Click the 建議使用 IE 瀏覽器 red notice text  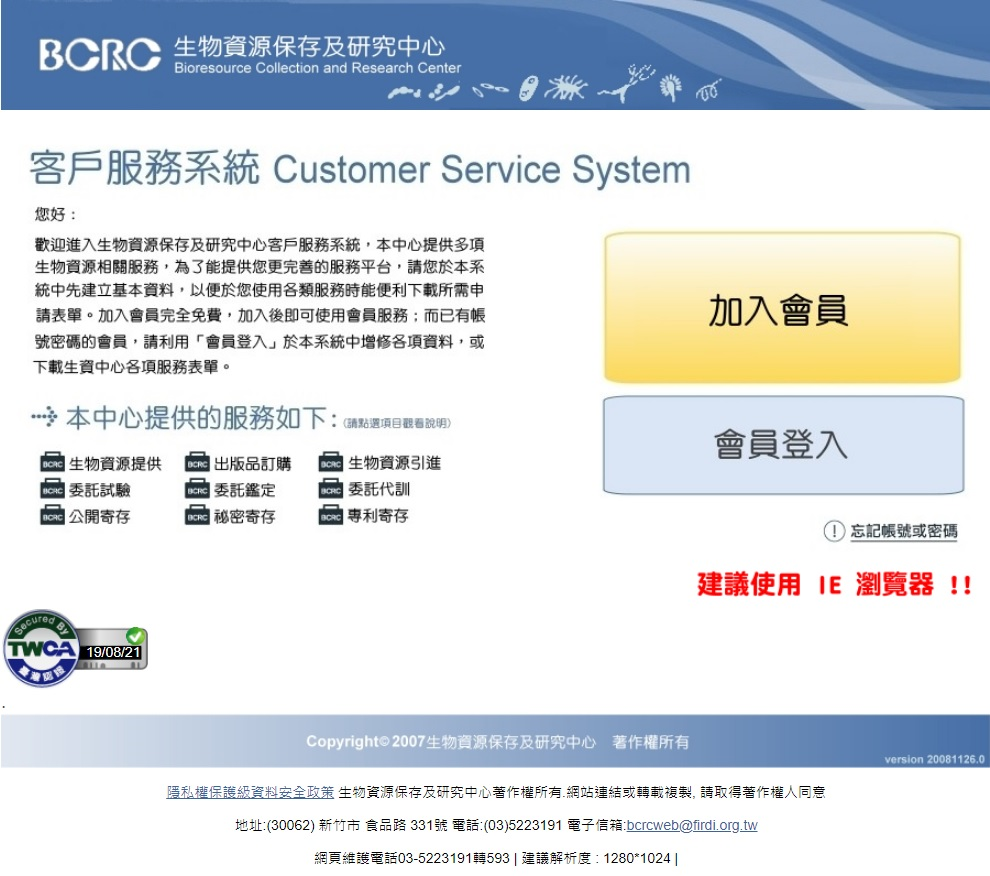coord(833,584)
